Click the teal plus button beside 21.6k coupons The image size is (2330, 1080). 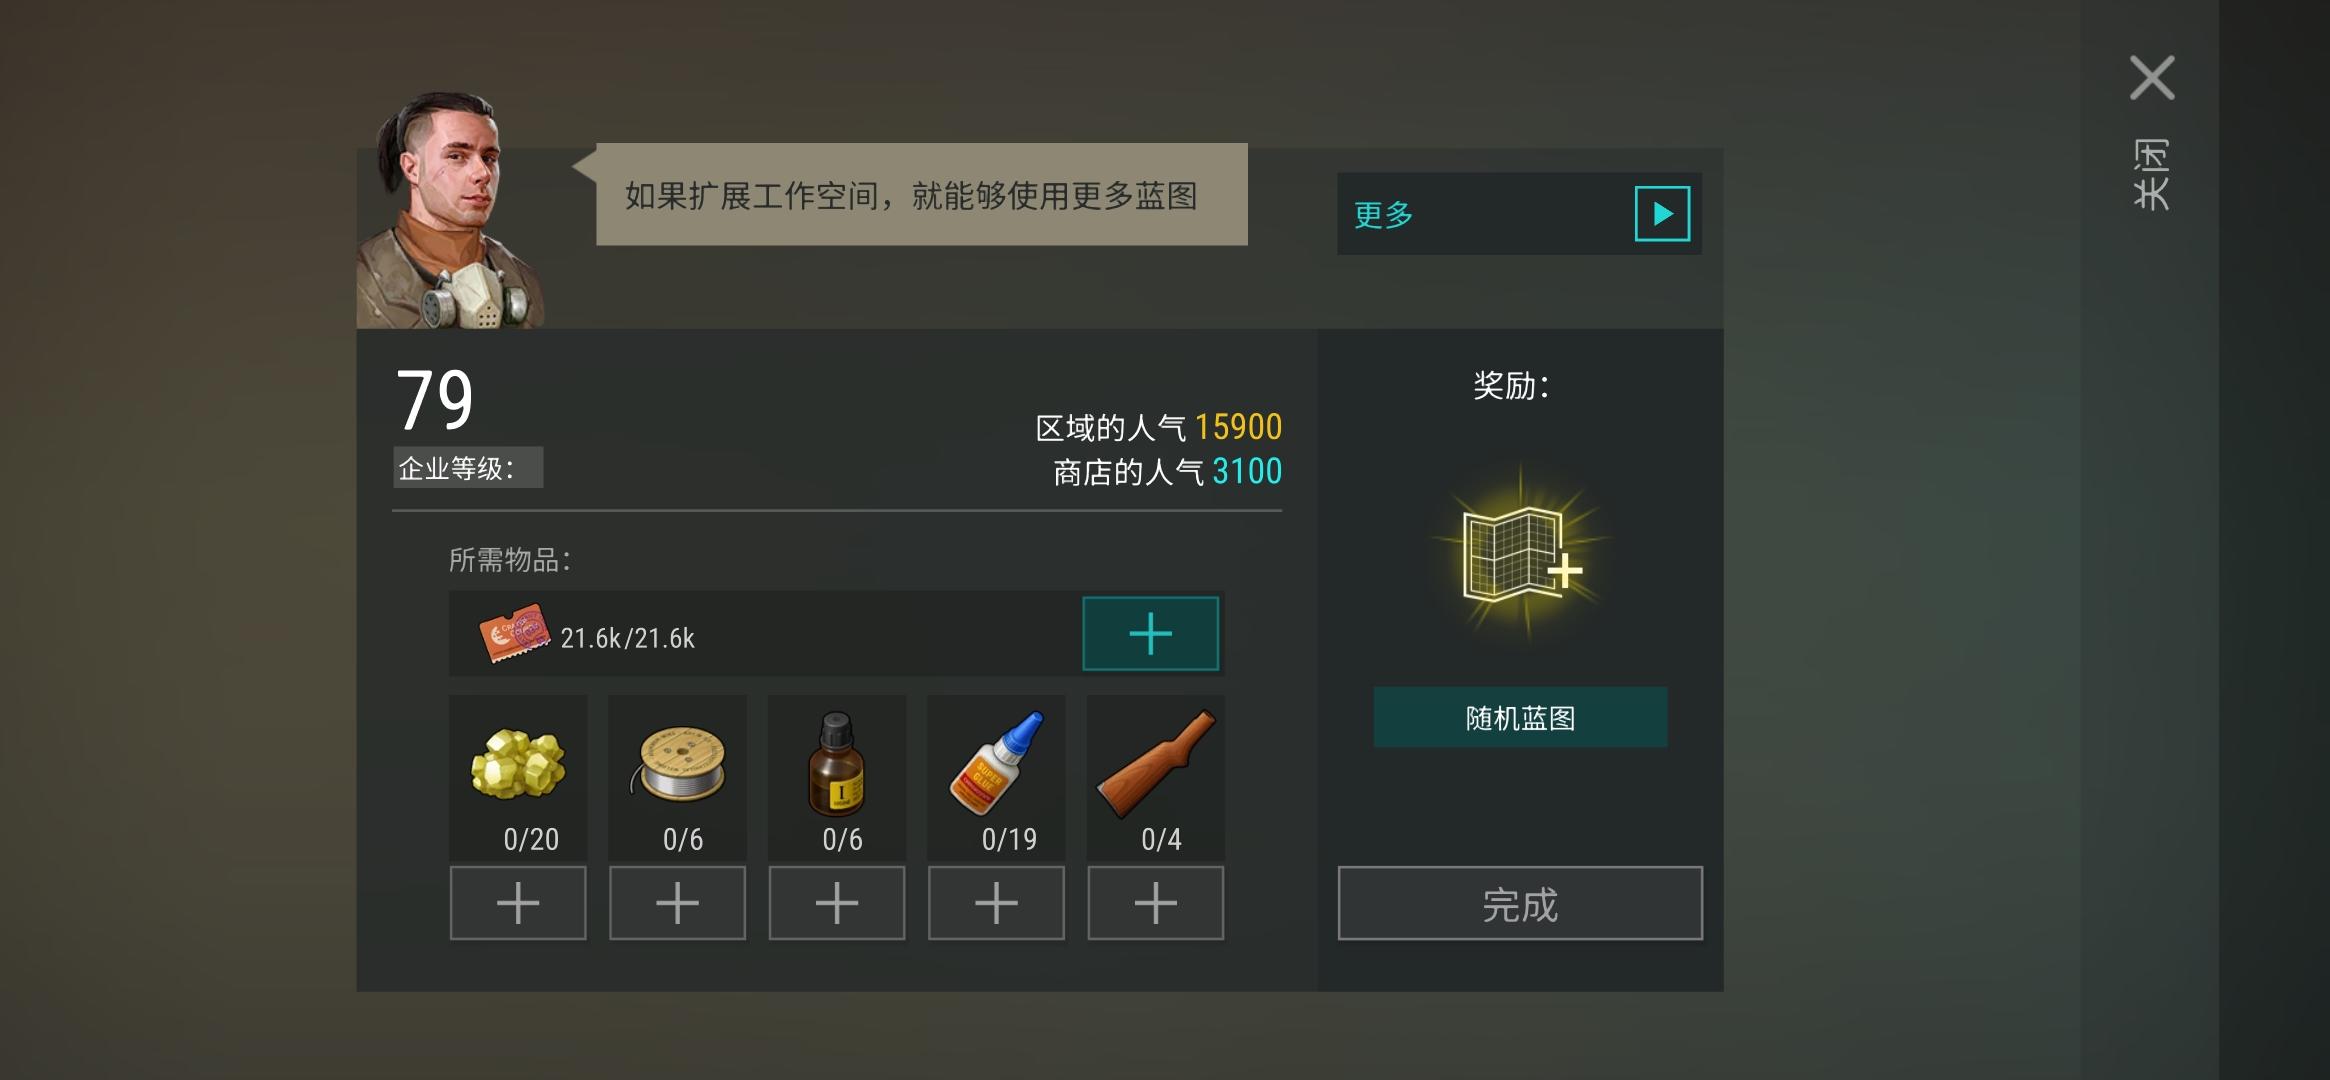1151,634
